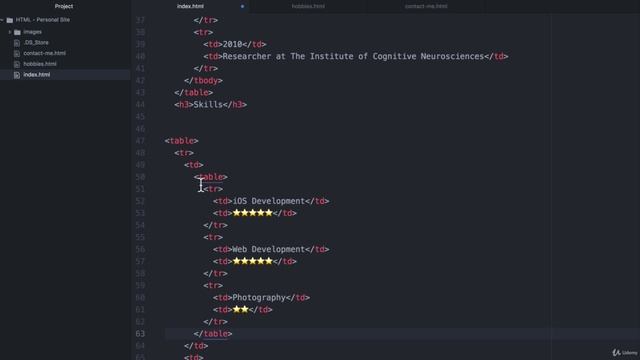The width and height of the screenshot is (640, 360).
Task: Open the contact-me.html tab
Action: 426,7
